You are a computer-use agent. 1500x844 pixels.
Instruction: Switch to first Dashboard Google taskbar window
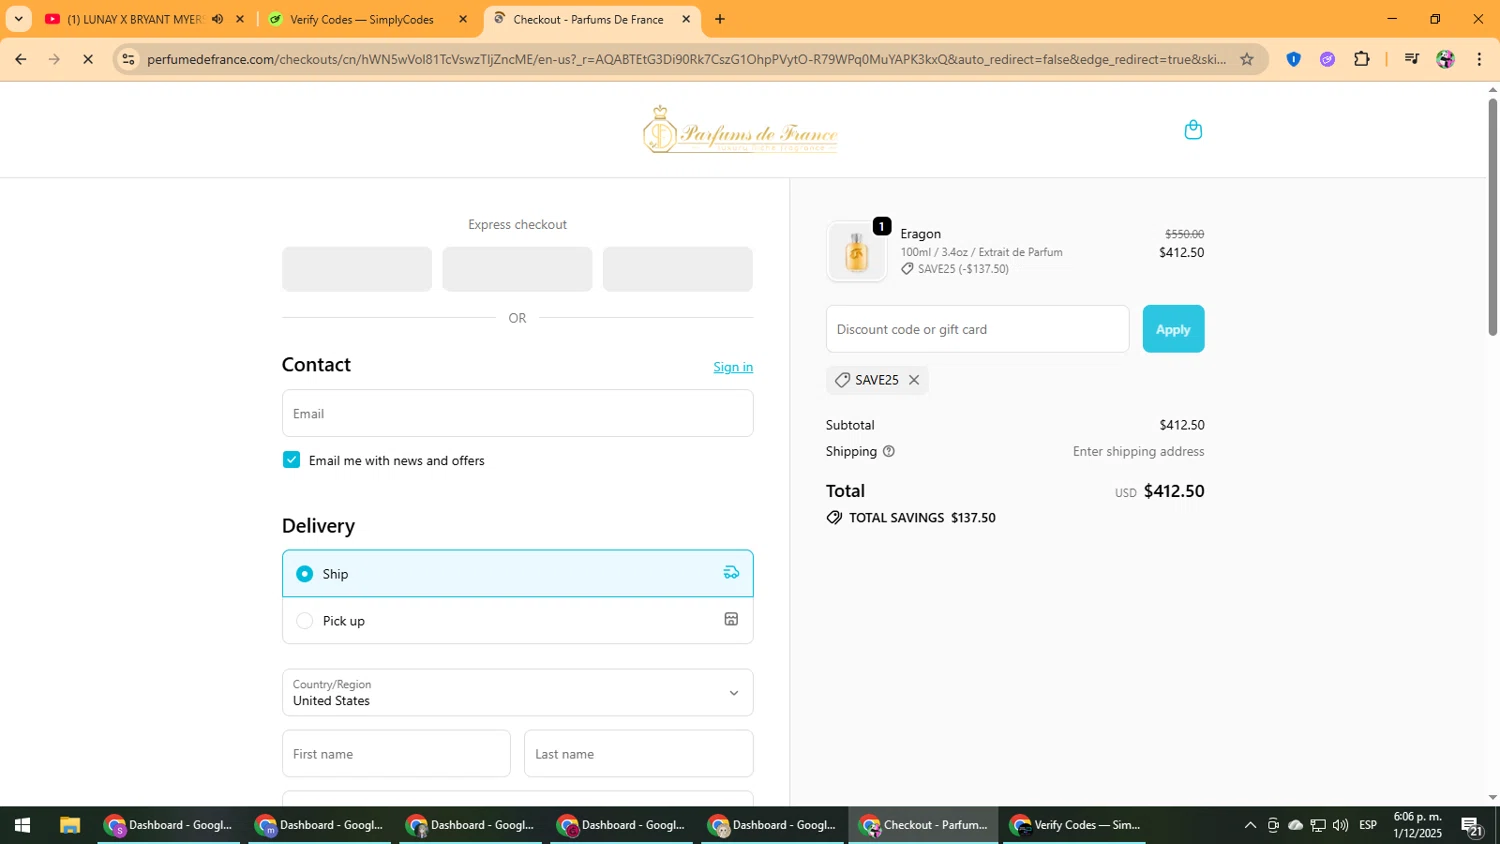click(x=169, y=825)
